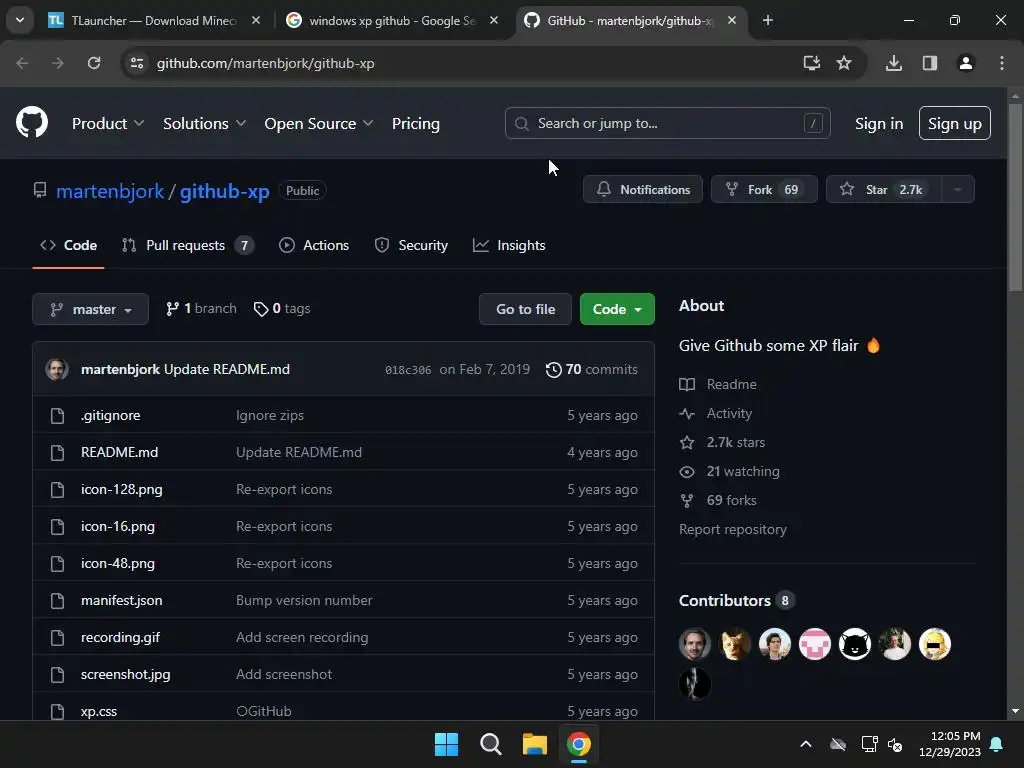Open a new browser tab
Screen dimensions: 1024x768
(x=768, y=20)
